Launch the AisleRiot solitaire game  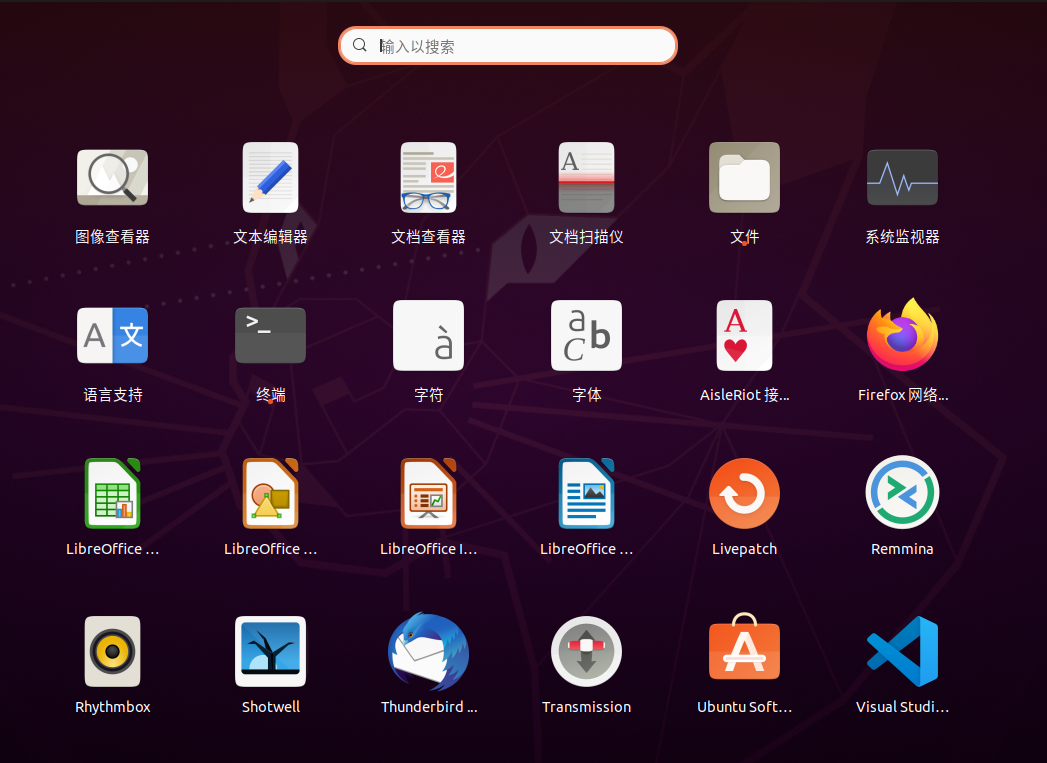(x=745, y=335)
